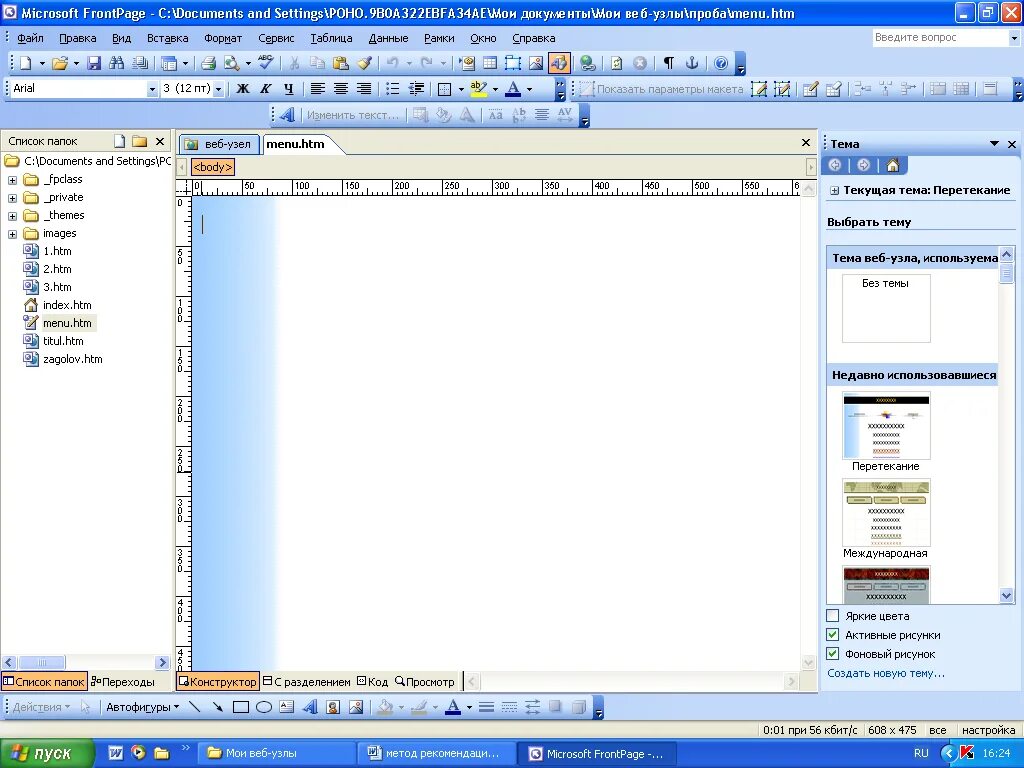1024x768 pixels.
Task: Select the Международная theme thumbnail
Action: (886, 513)
